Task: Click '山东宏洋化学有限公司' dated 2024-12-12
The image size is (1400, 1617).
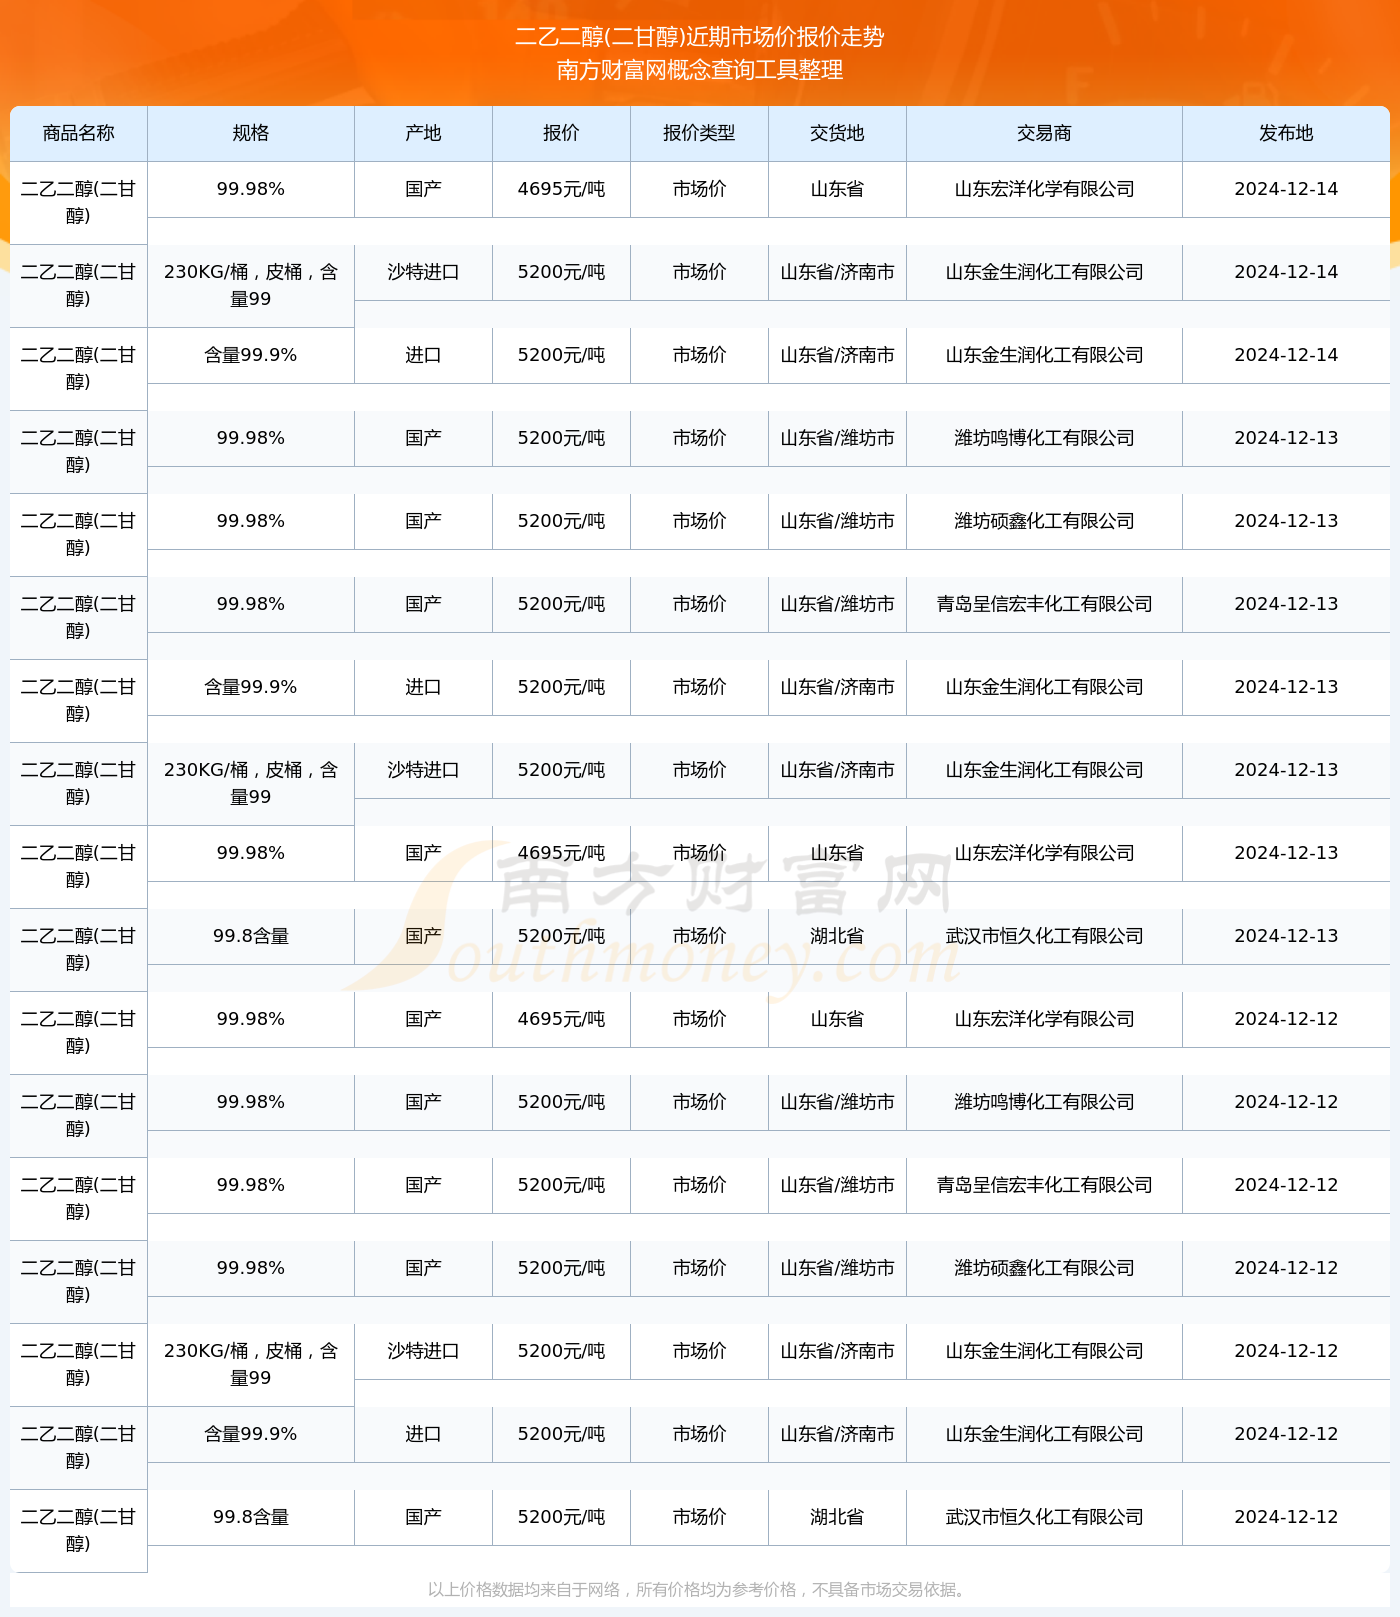Action: [1045, 1019]
